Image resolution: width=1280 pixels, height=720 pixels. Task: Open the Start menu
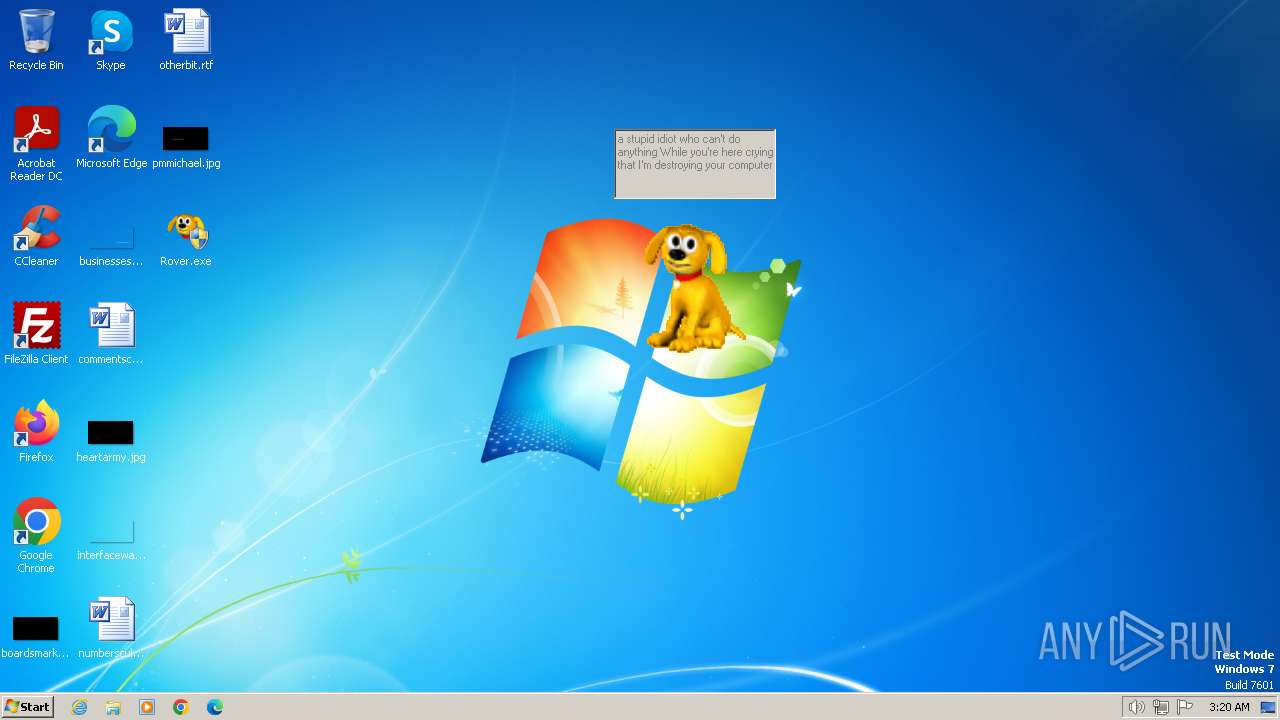click(27, 707)
